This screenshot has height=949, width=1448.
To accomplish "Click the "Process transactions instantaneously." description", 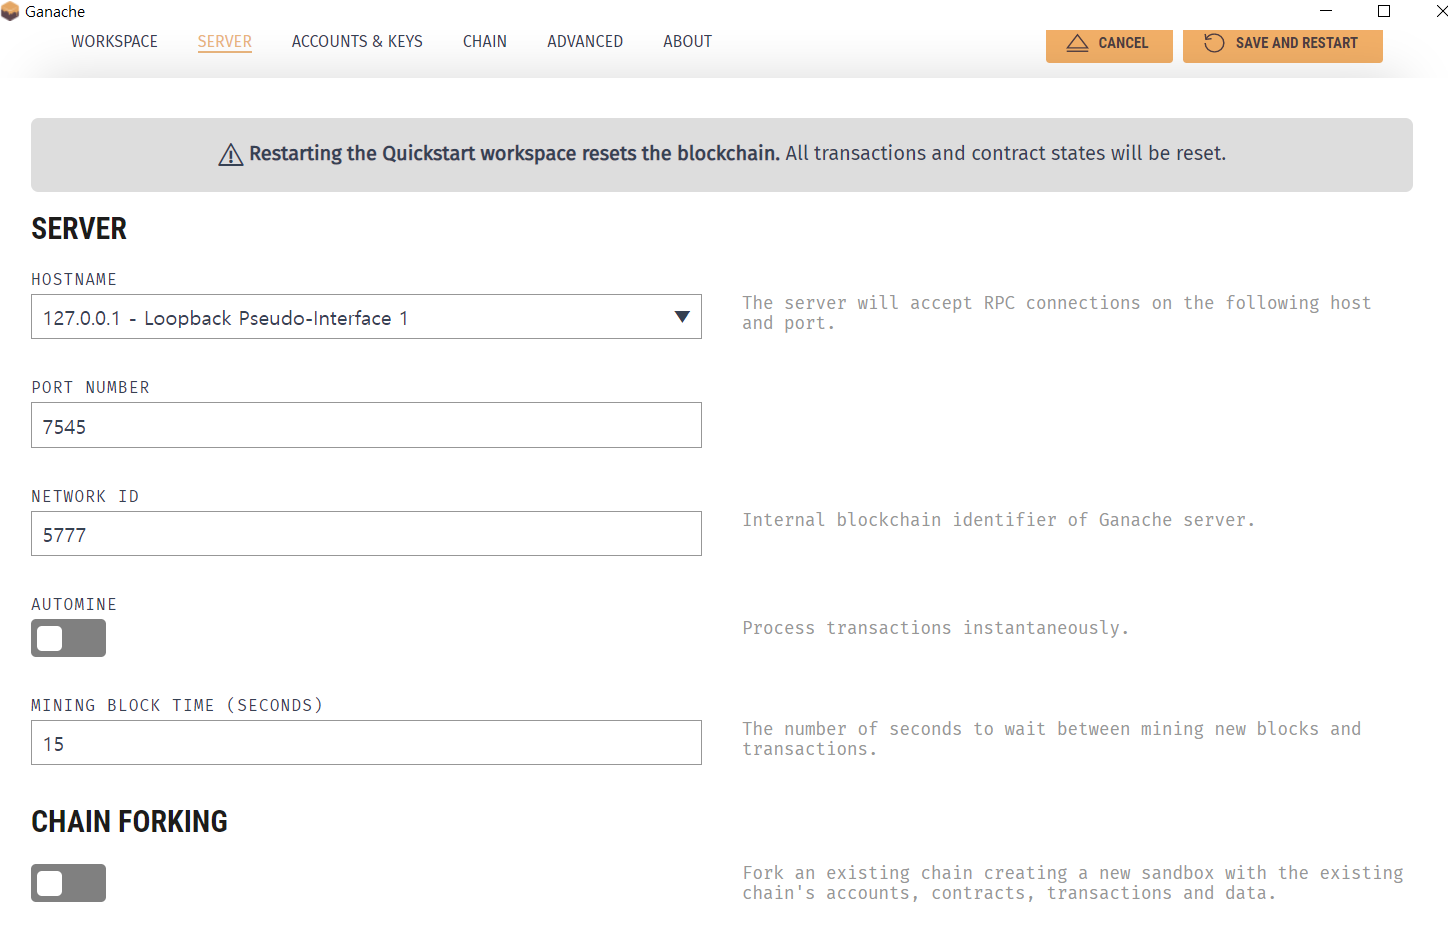I will pos(936,628).
